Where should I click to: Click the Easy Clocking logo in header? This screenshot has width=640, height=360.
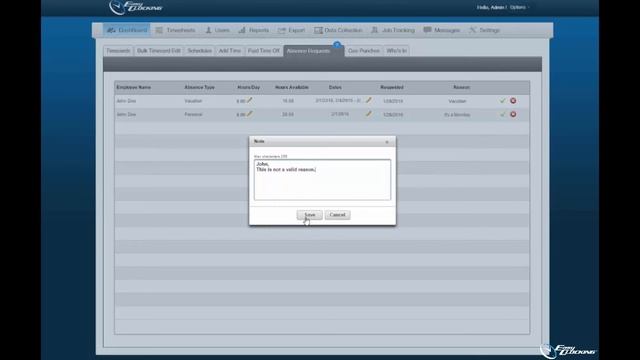point(136,7)
